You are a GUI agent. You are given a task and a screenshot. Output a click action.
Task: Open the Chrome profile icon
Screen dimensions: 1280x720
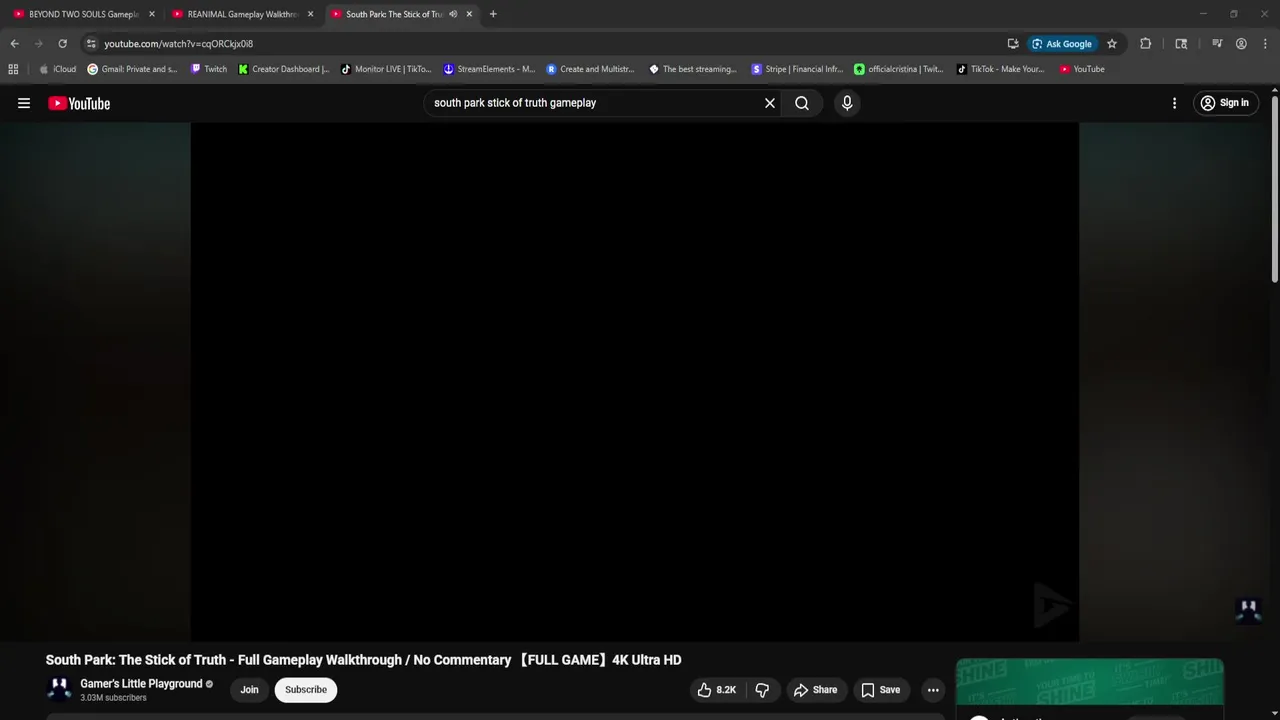(1241, 44)
